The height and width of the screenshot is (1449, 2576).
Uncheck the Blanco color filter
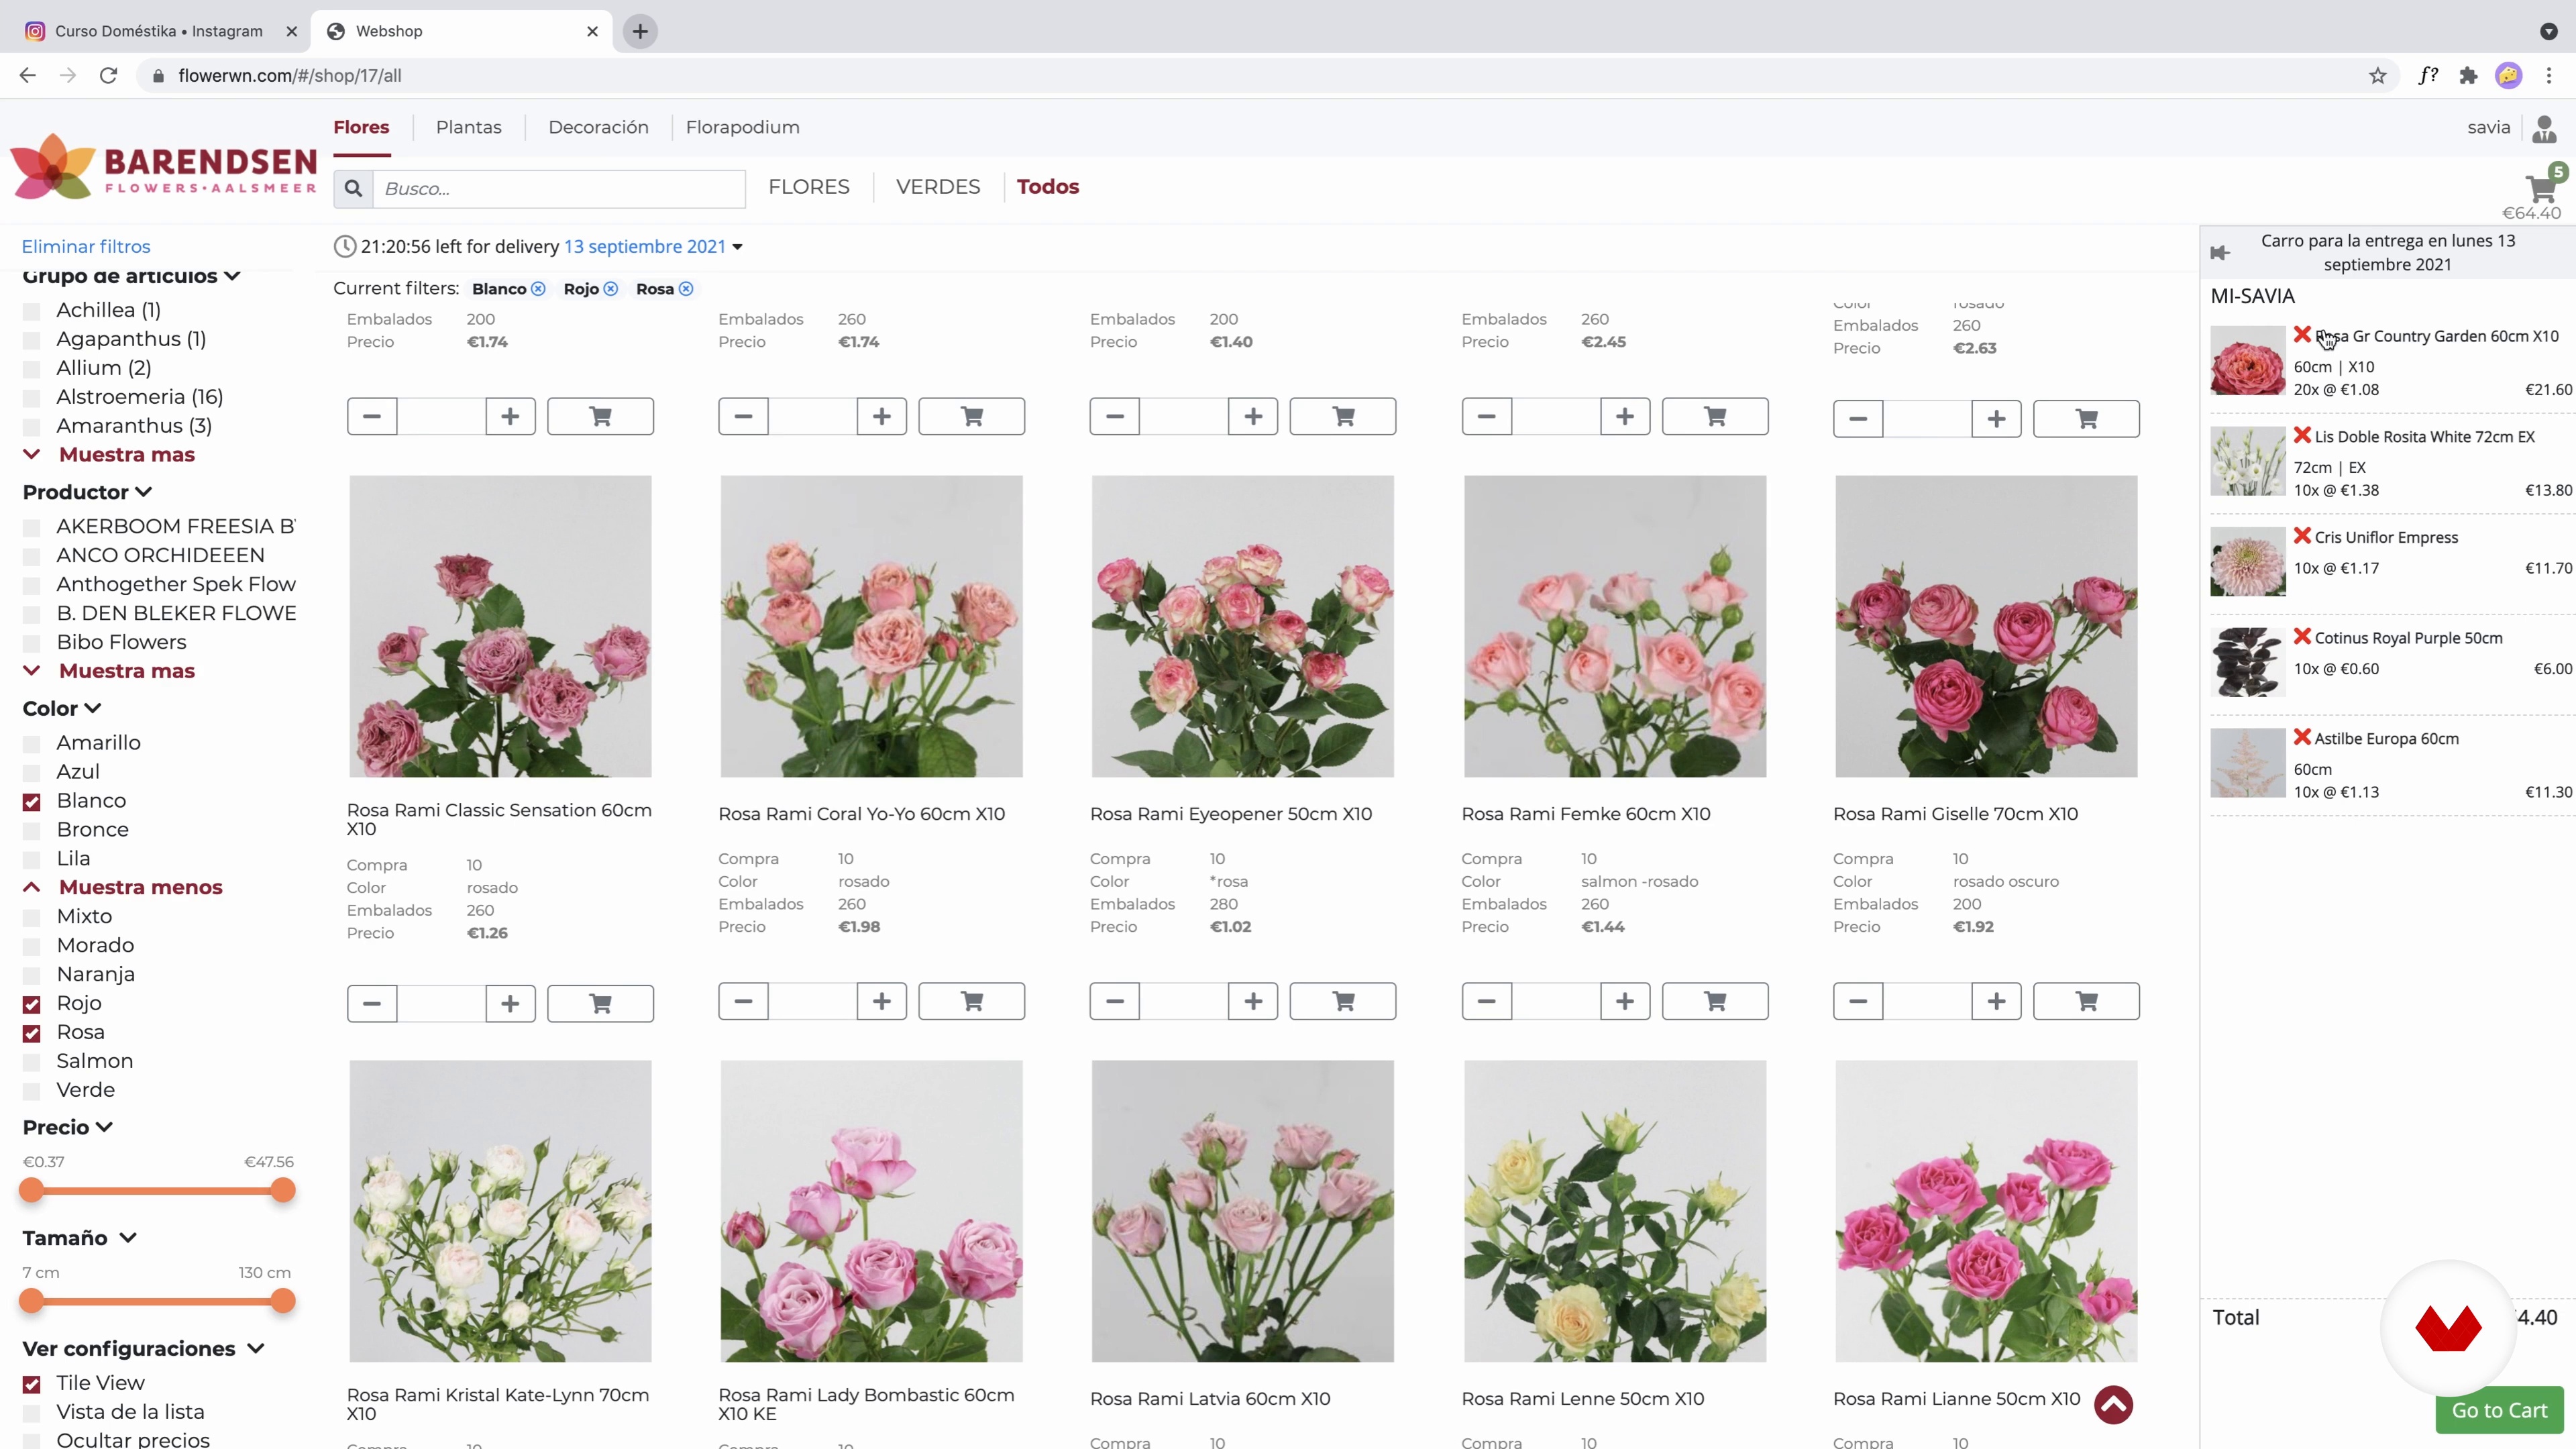pyautogui.click(x=32, y=802)
